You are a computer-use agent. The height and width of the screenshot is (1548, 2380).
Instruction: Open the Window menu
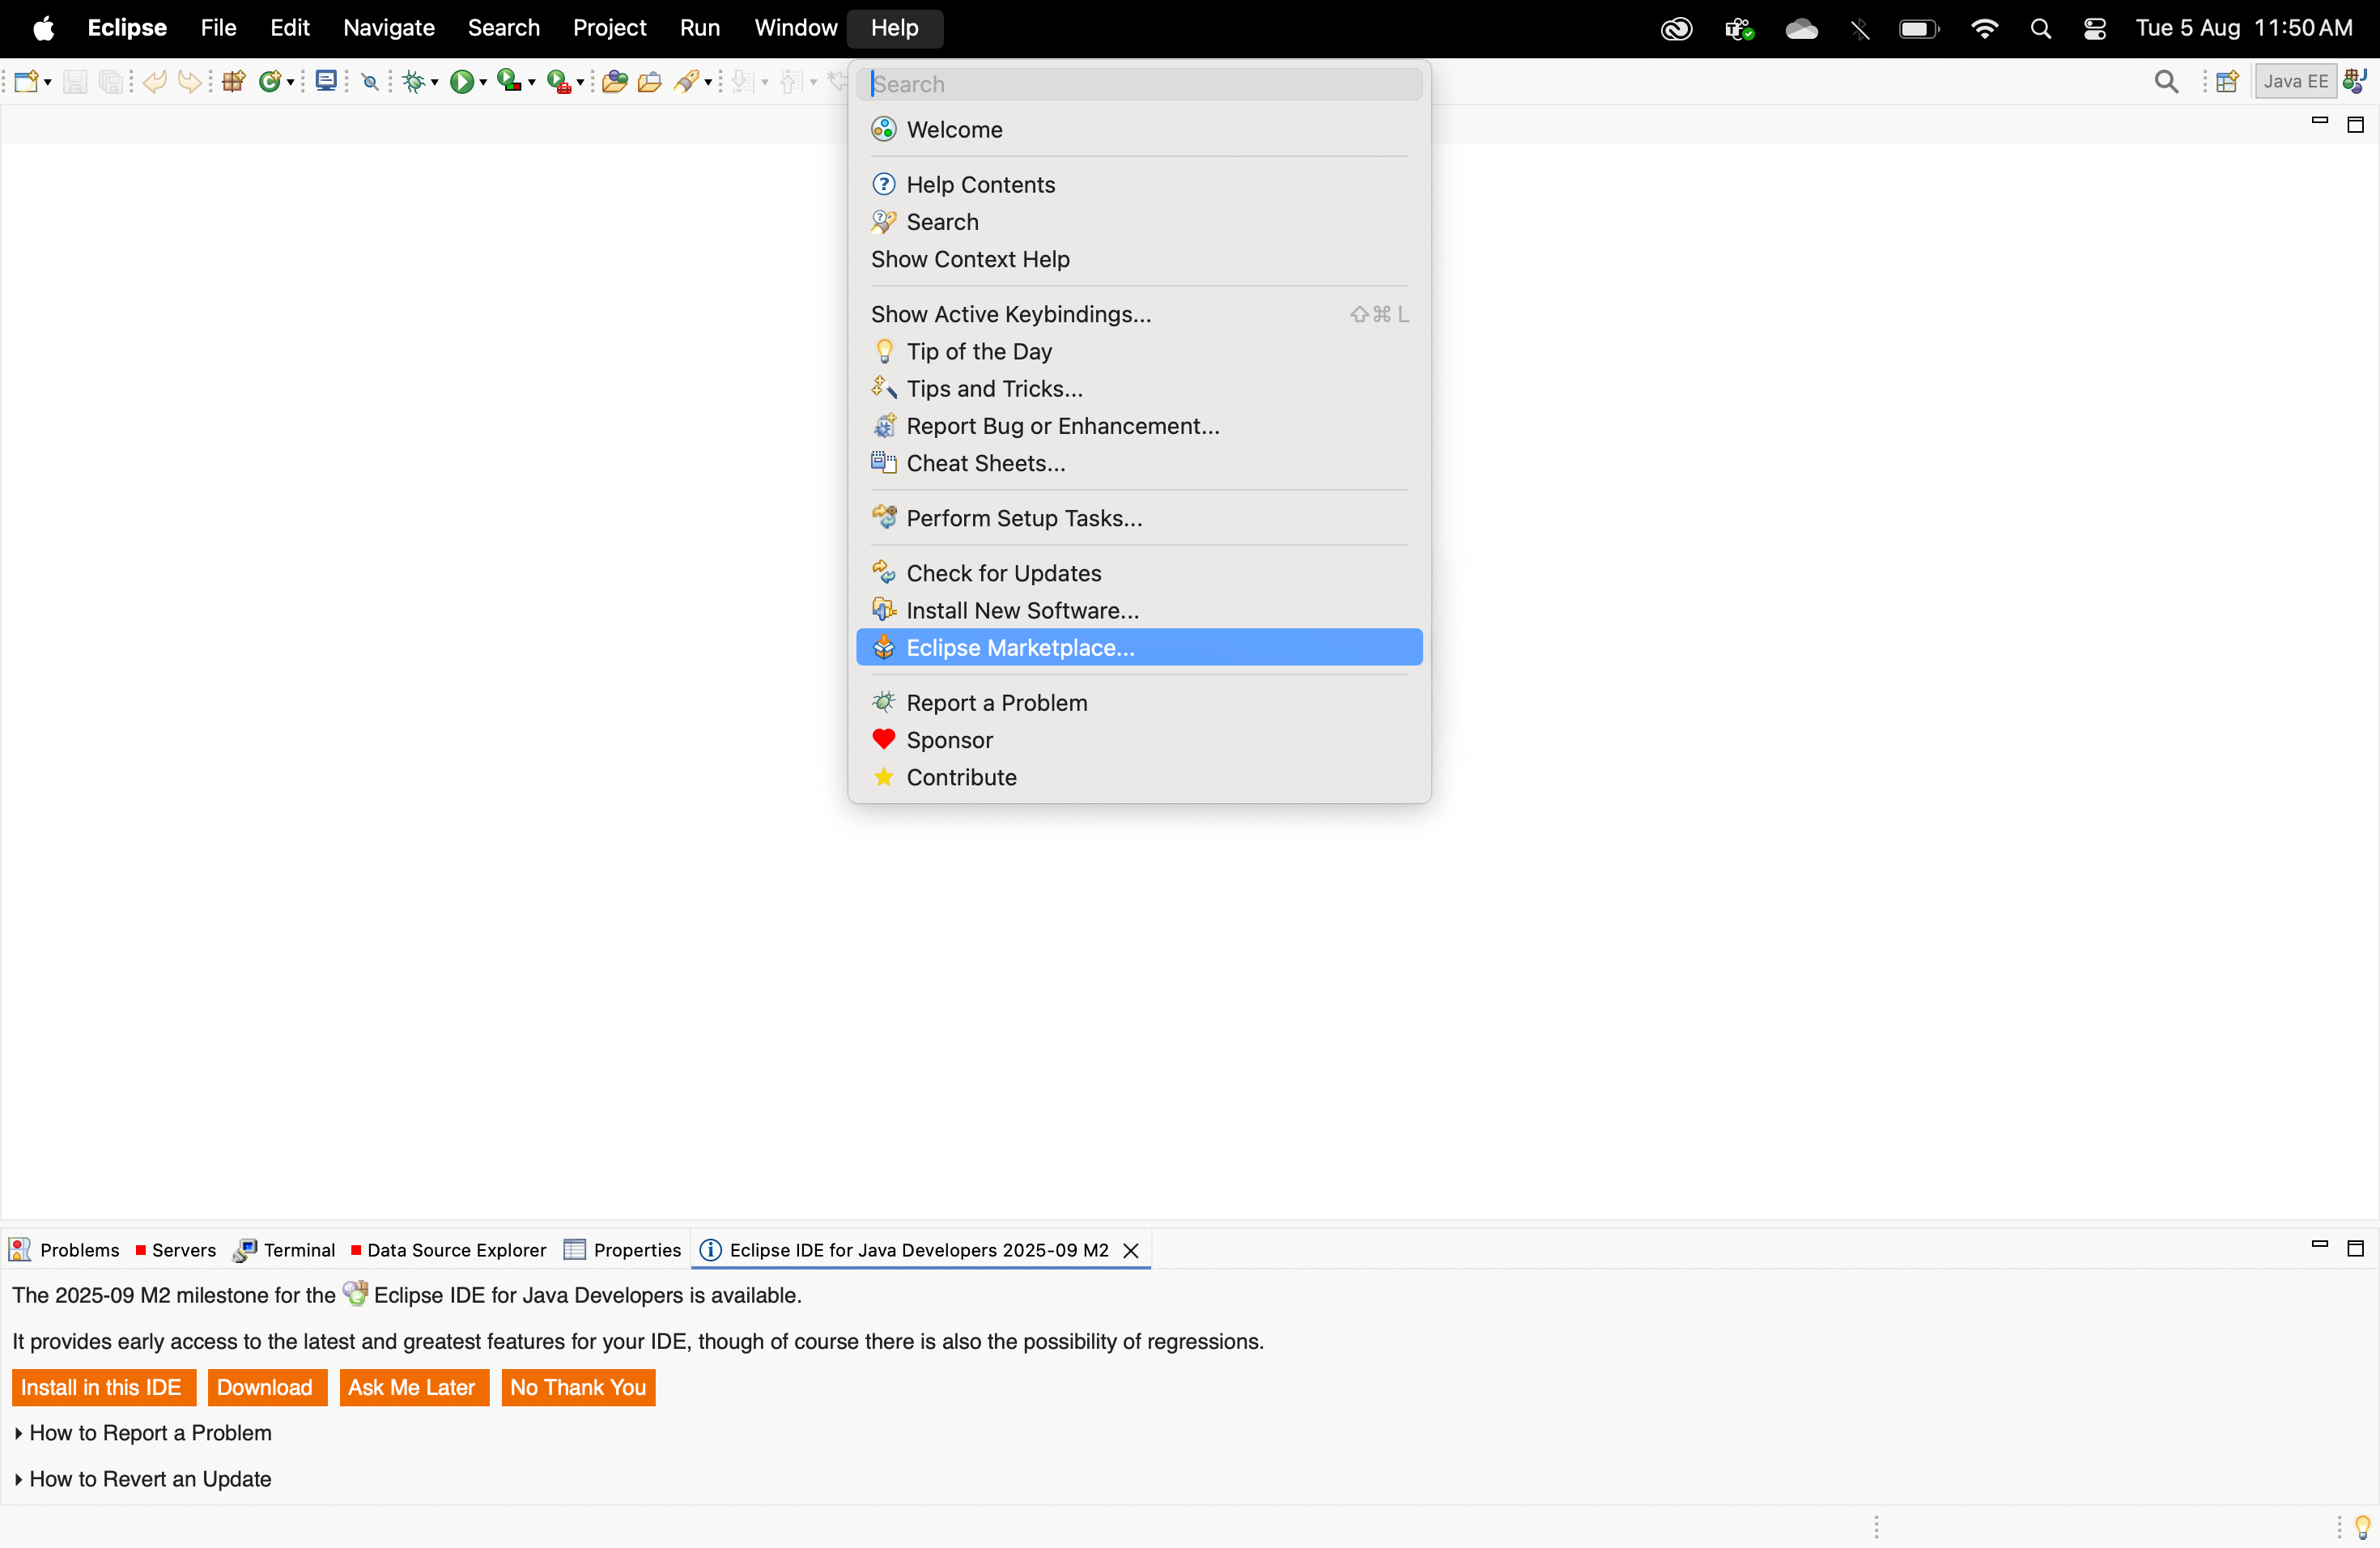(x=795, y=28)
